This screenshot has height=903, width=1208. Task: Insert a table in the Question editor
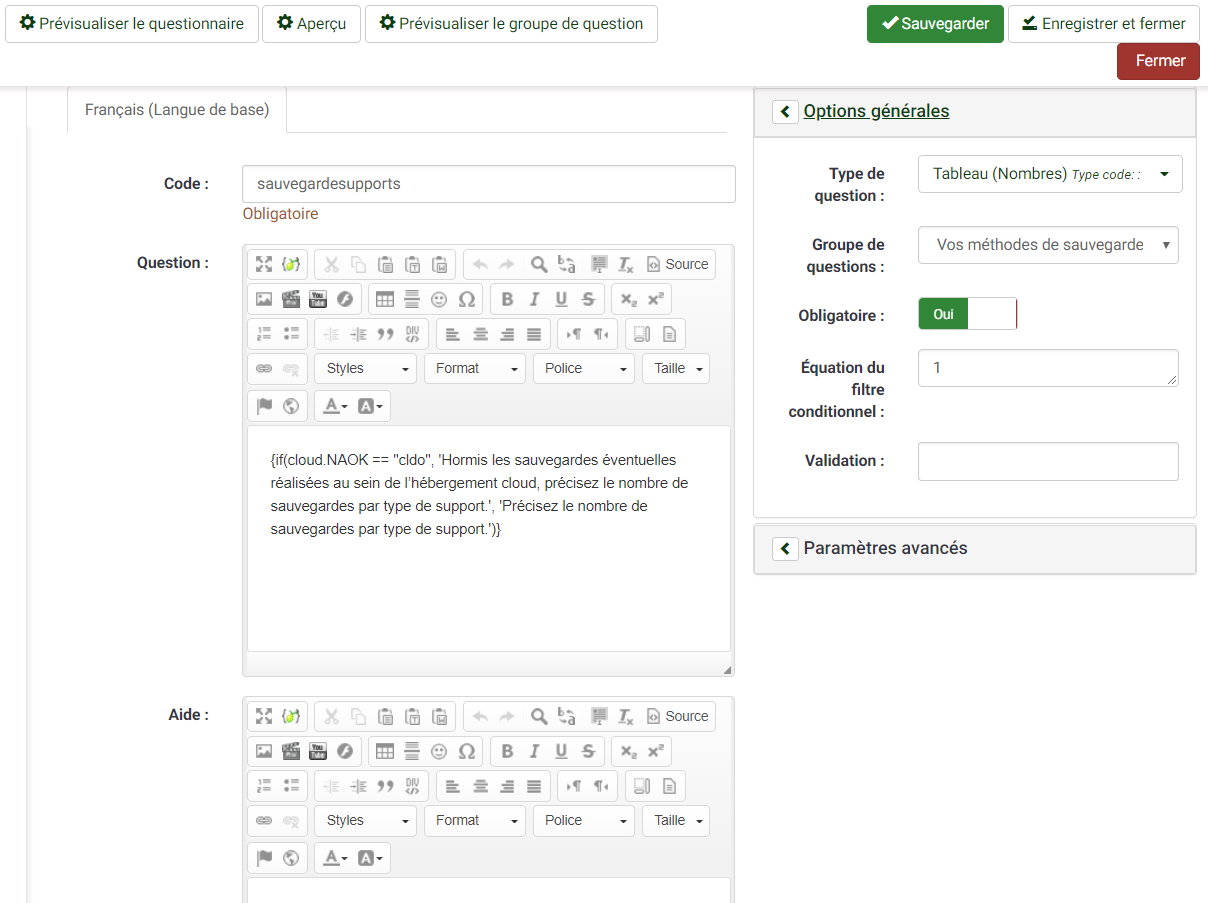pyautogui.click(x=384, y=299)
